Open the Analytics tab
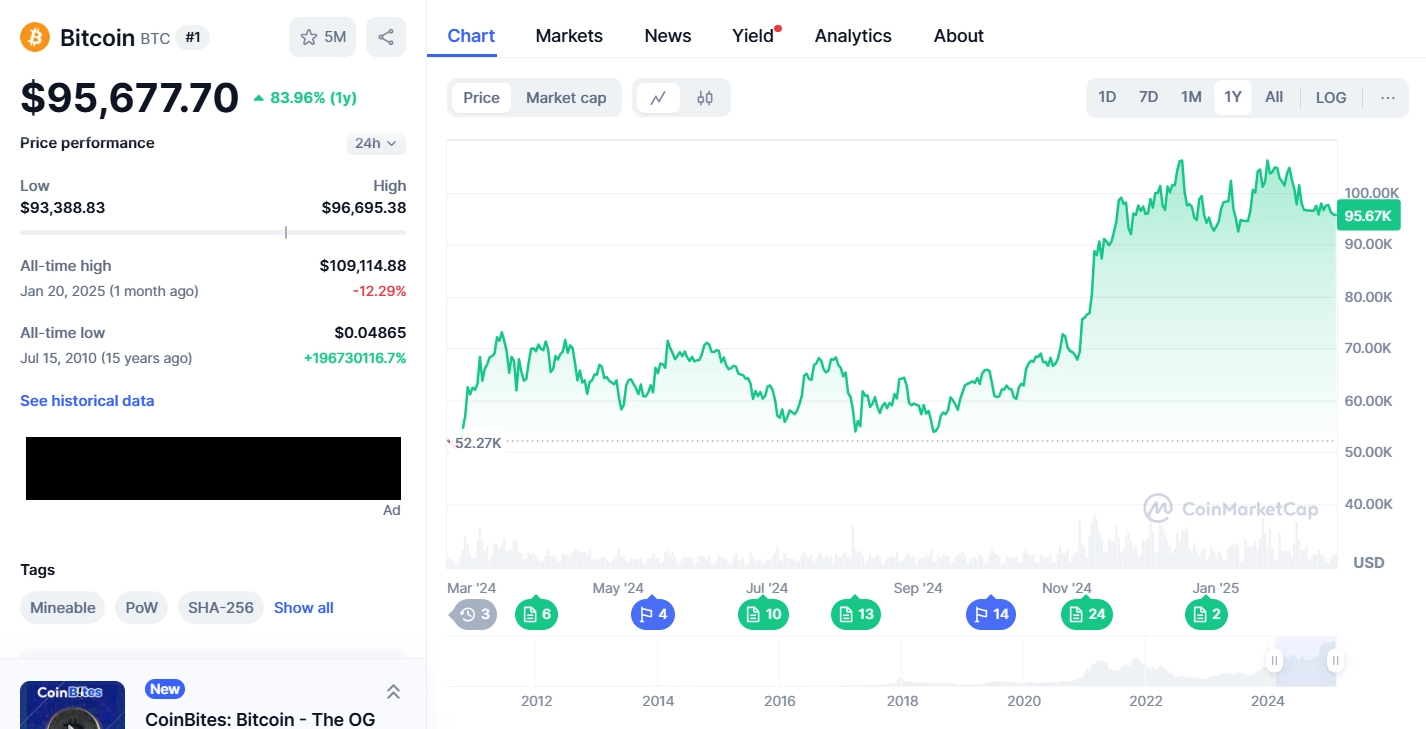1426x729 pixels. (853, 36)
